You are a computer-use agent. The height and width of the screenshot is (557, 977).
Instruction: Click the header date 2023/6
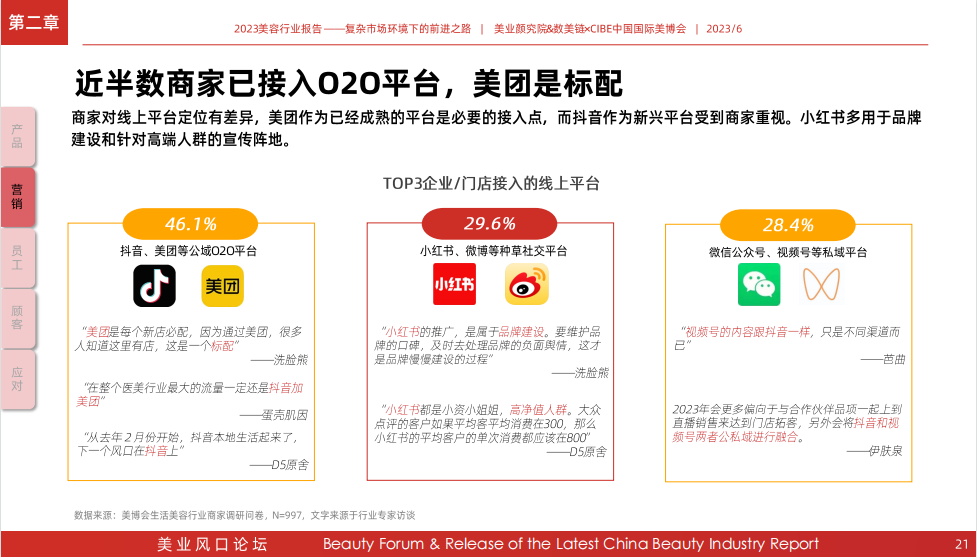(x=724, y=29)
